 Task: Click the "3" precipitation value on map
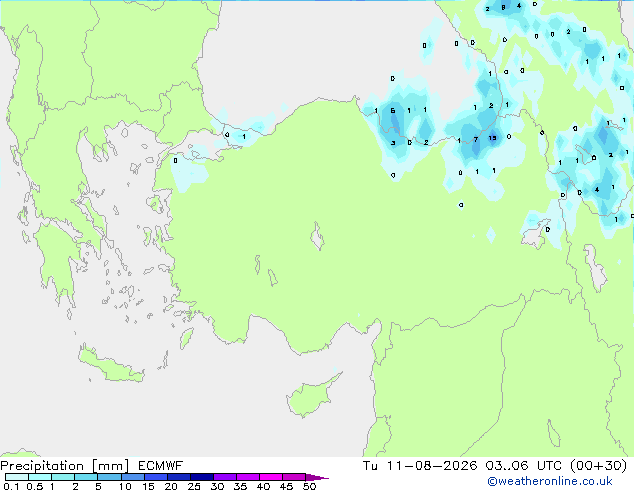click(393, 143)
